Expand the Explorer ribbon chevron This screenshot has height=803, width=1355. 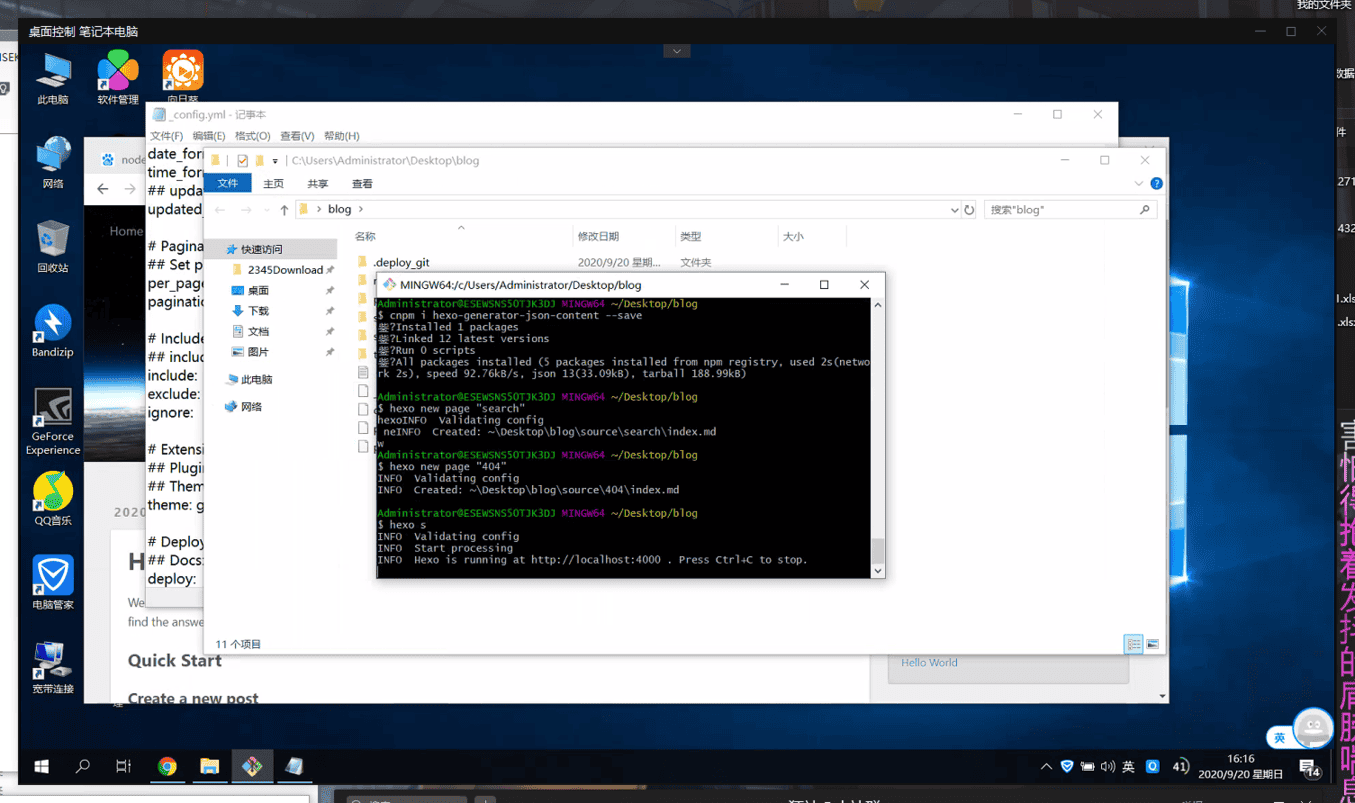pyautogui.click(x=1138, y=184)
